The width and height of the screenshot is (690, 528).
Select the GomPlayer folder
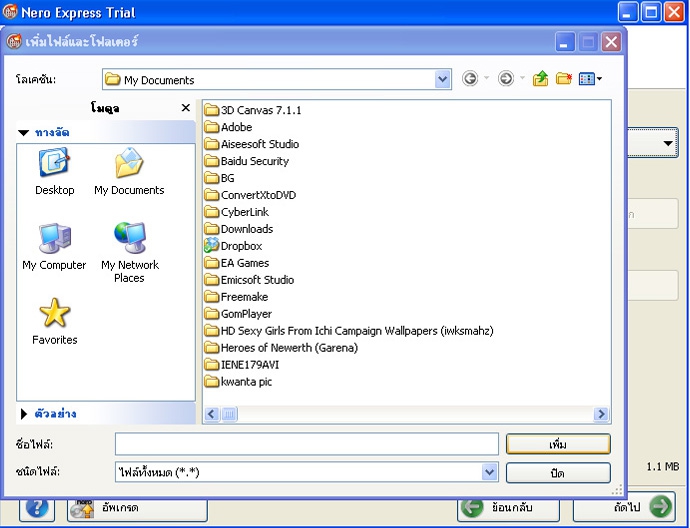point(238,314)
